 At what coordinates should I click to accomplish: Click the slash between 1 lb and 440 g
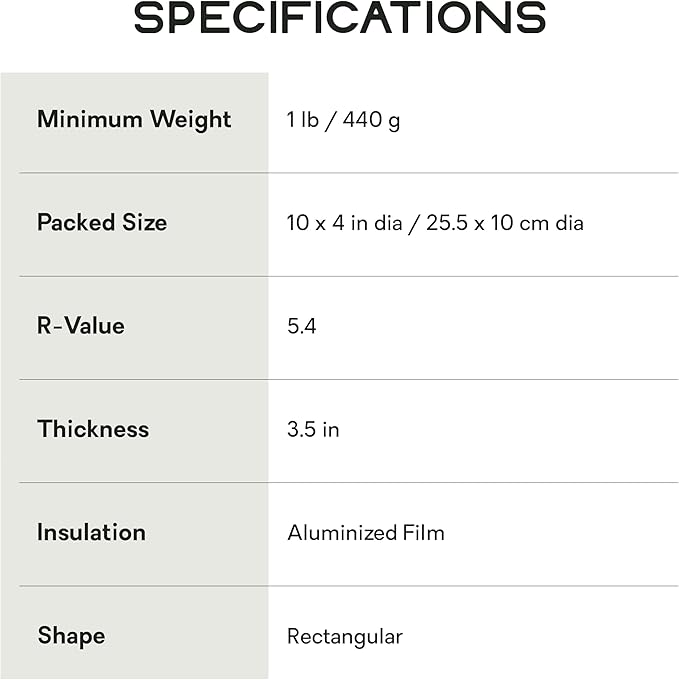pyautogui.click(x=333, y=122)
